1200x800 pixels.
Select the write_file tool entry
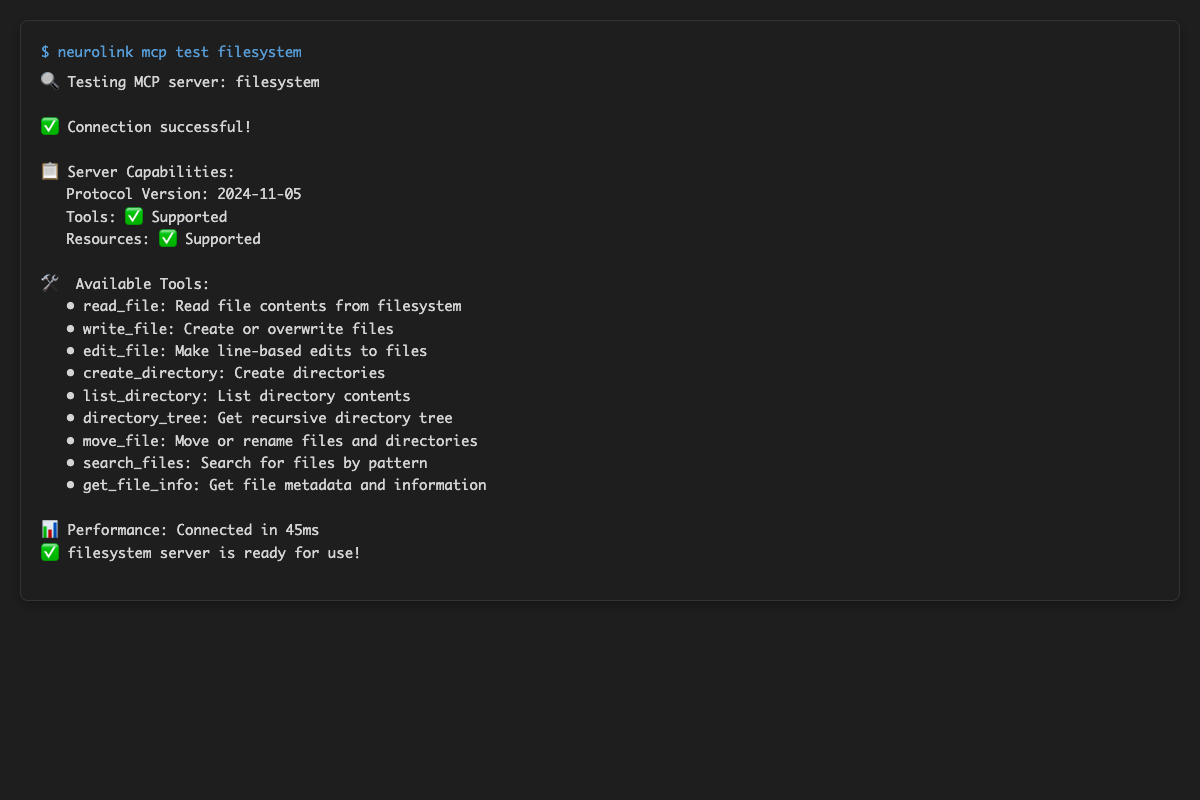coord(238,329)
